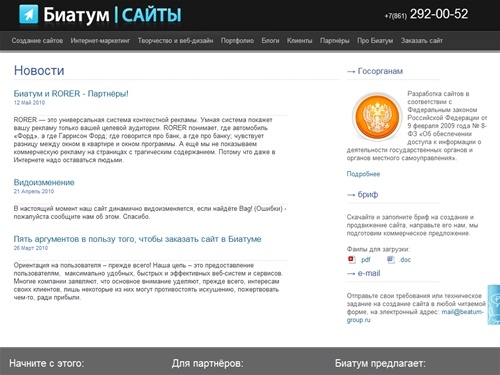
Task: Click the red PDF file icon
Action: [352, 260]
